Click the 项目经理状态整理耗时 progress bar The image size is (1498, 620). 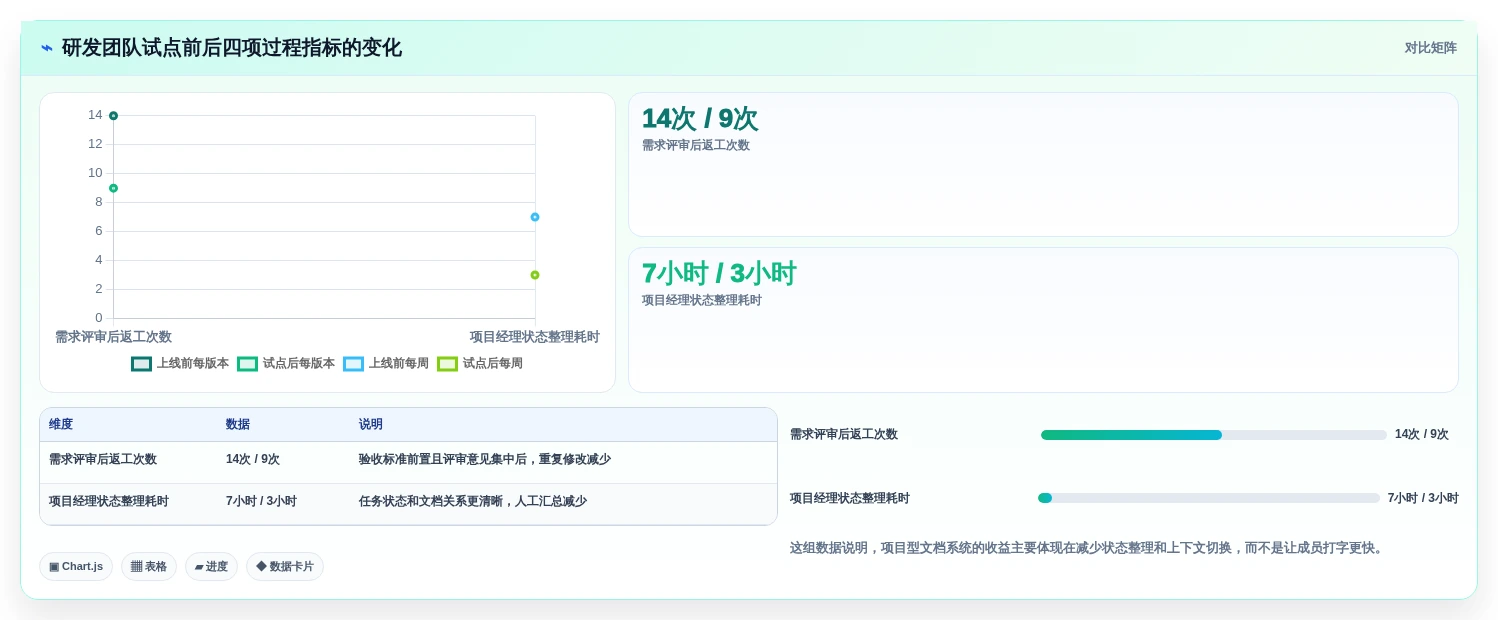tap(1209, 498)
